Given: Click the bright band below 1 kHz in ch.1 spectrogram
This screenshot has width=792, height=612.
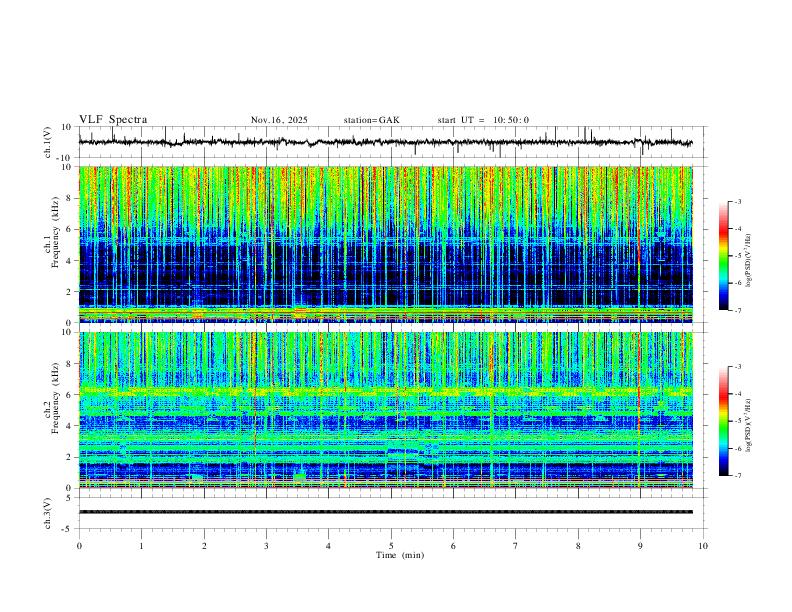Looking at the screenshot, I should (x=385, y=313).
